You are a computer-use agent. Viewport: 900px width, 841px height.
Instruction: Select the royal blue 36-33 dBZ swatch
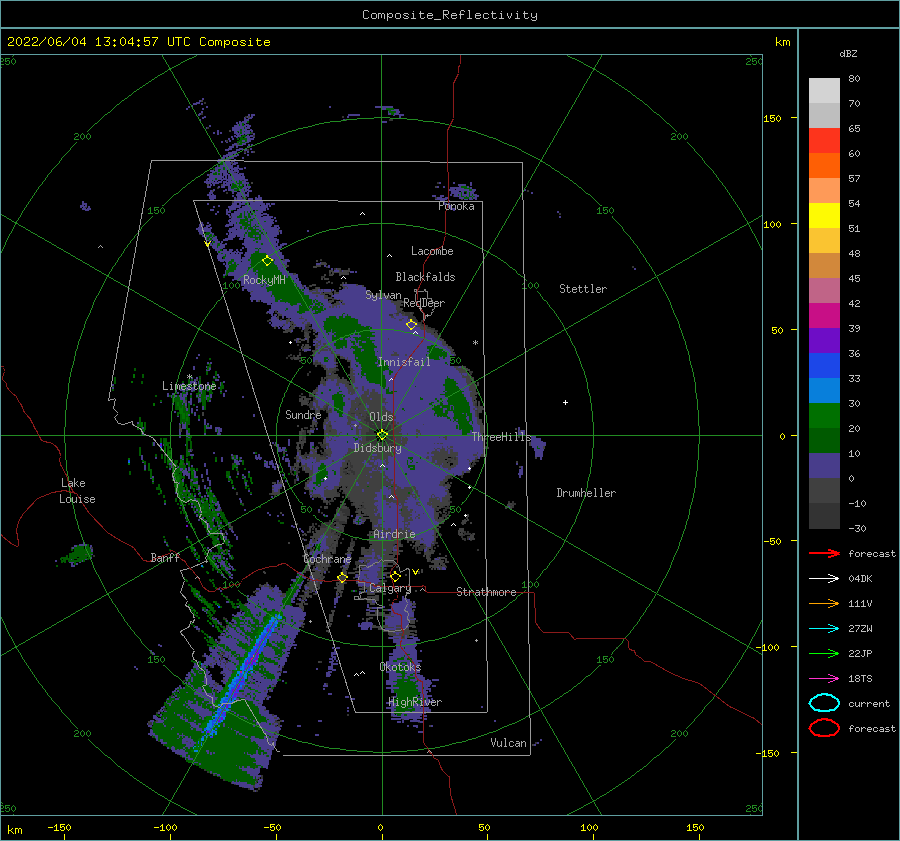824,366
